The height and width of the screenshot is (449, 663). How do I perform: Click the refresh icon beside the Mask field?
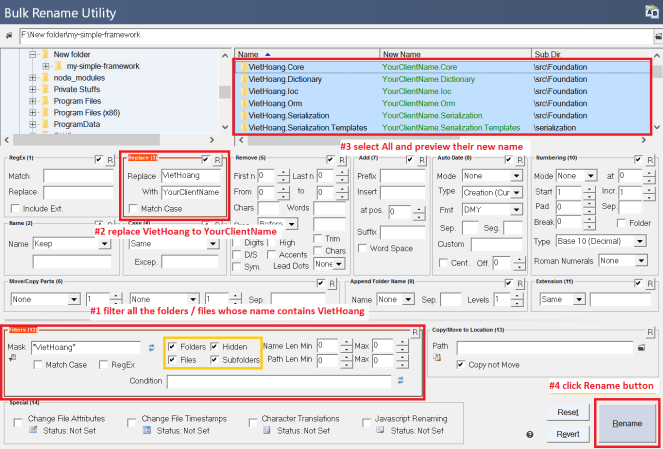point(152,347)
